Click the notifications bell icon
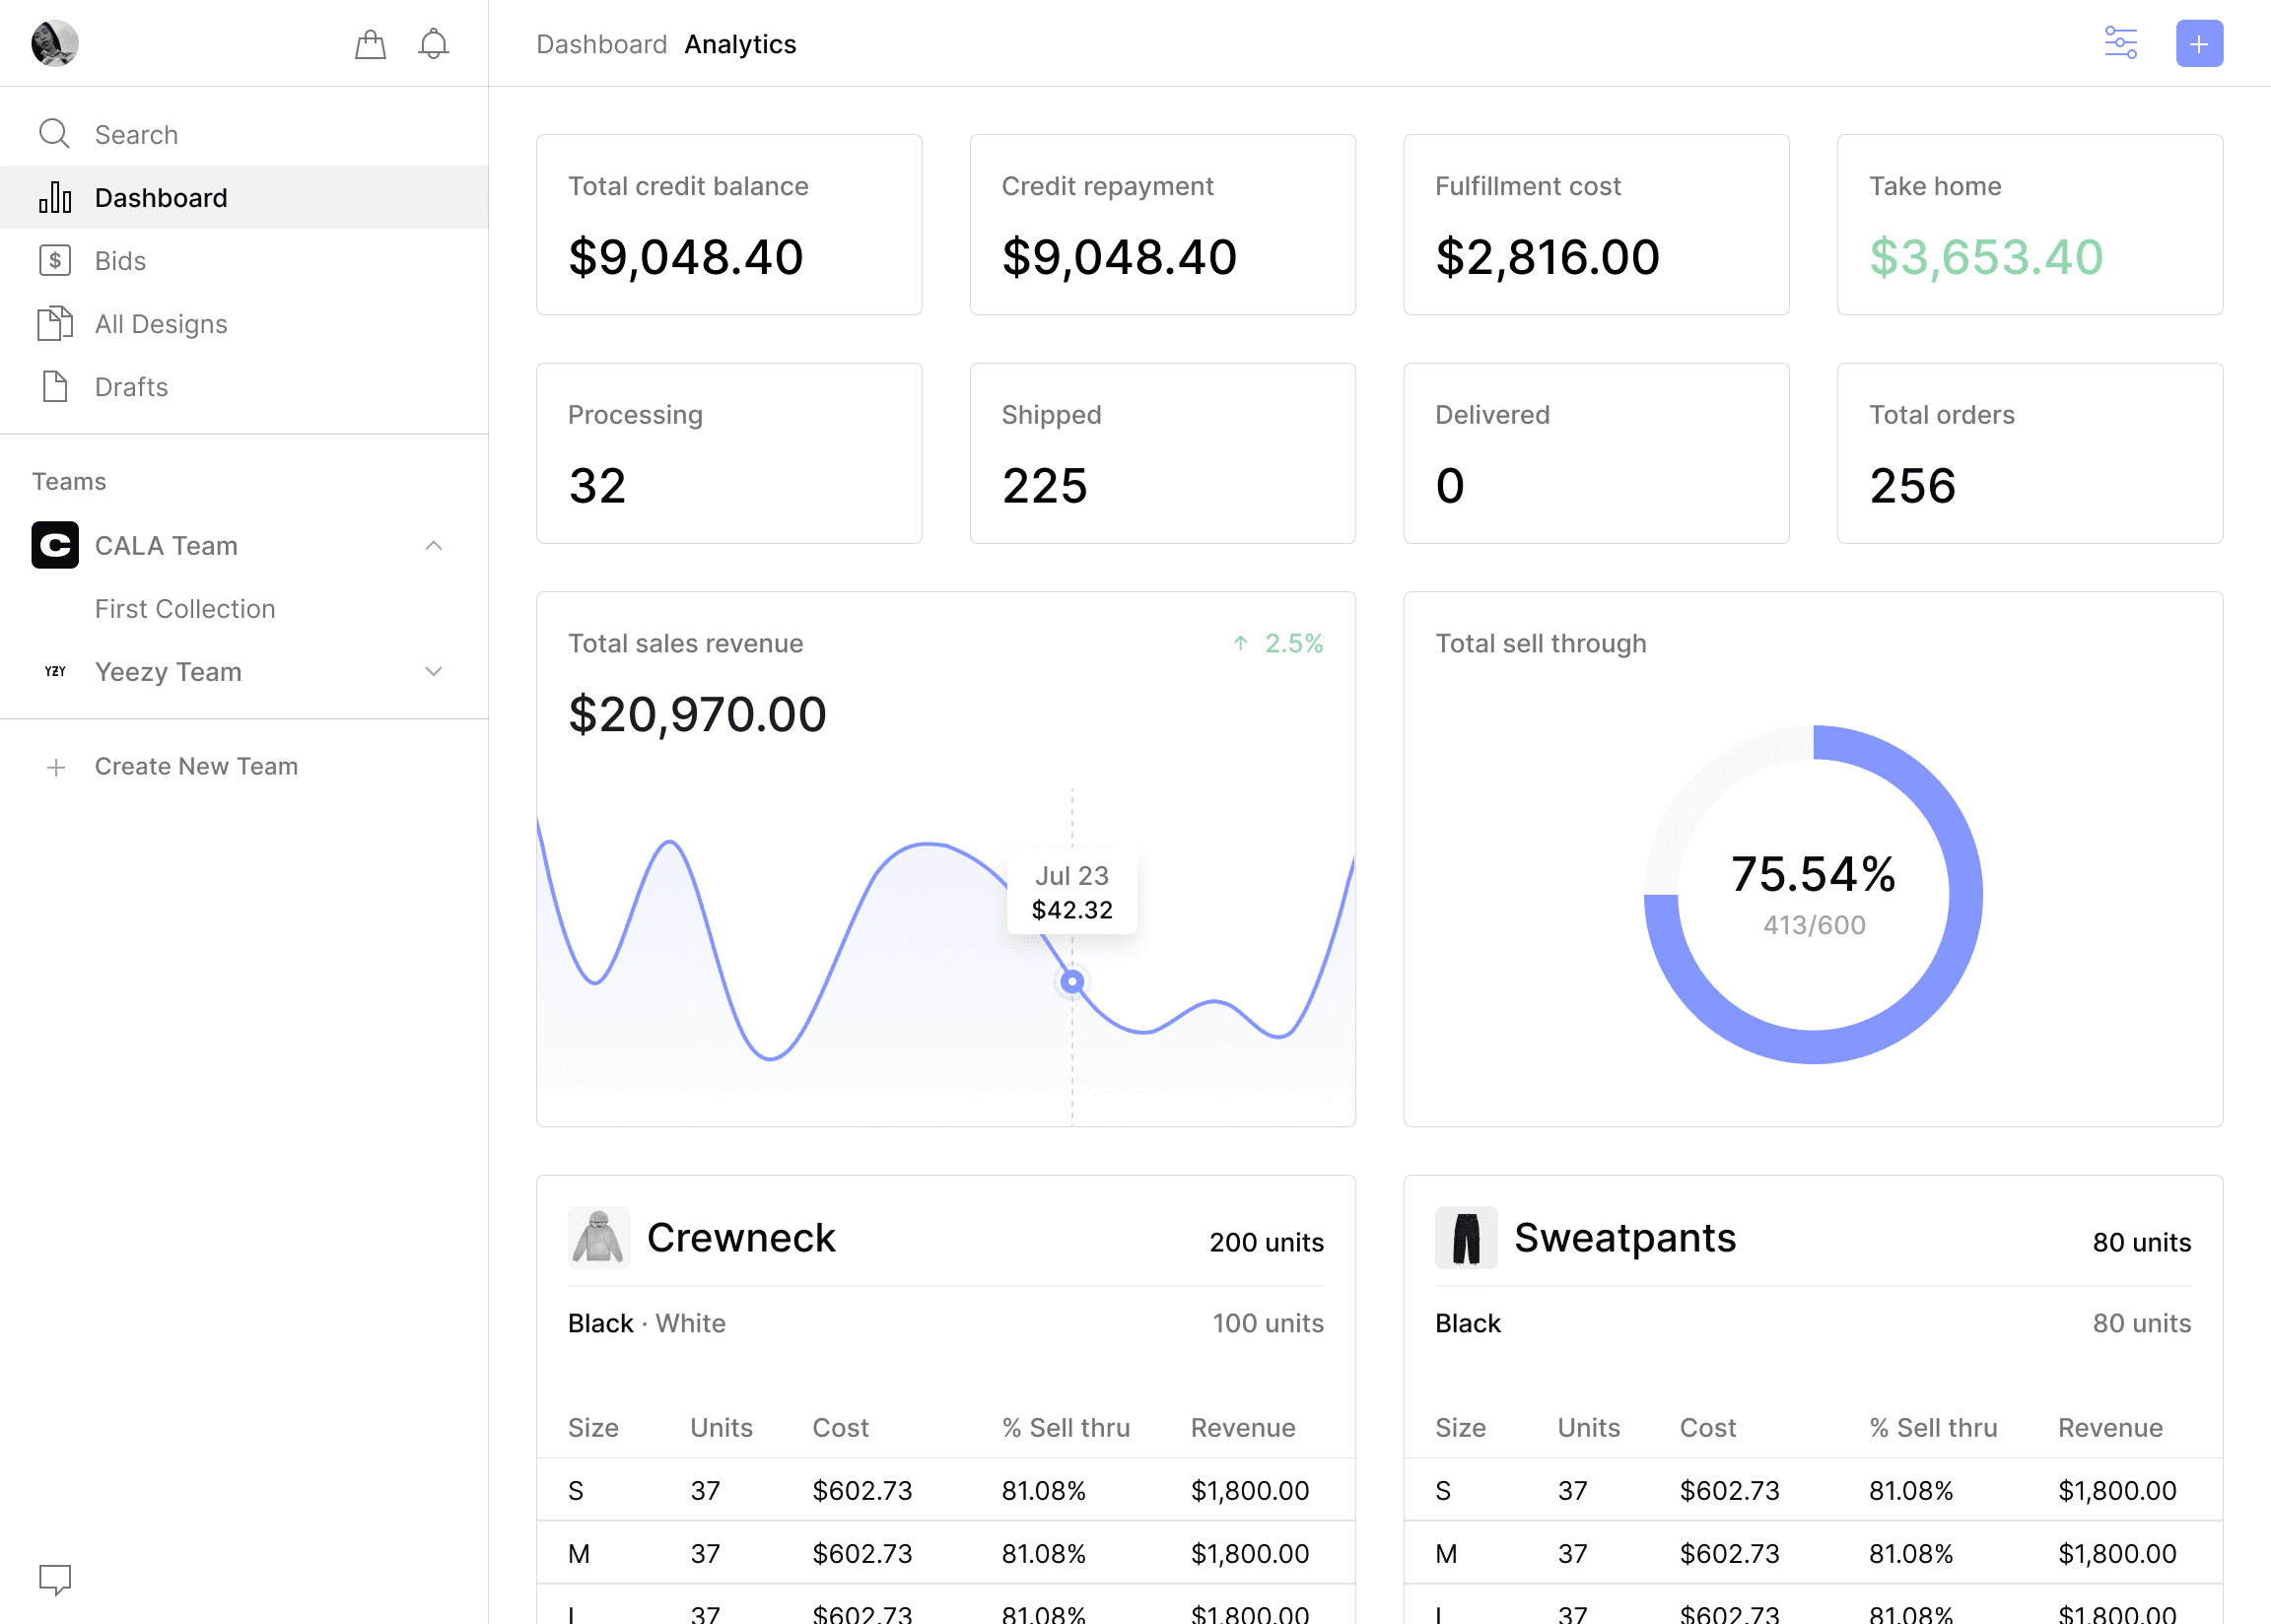 pos(433,44)
